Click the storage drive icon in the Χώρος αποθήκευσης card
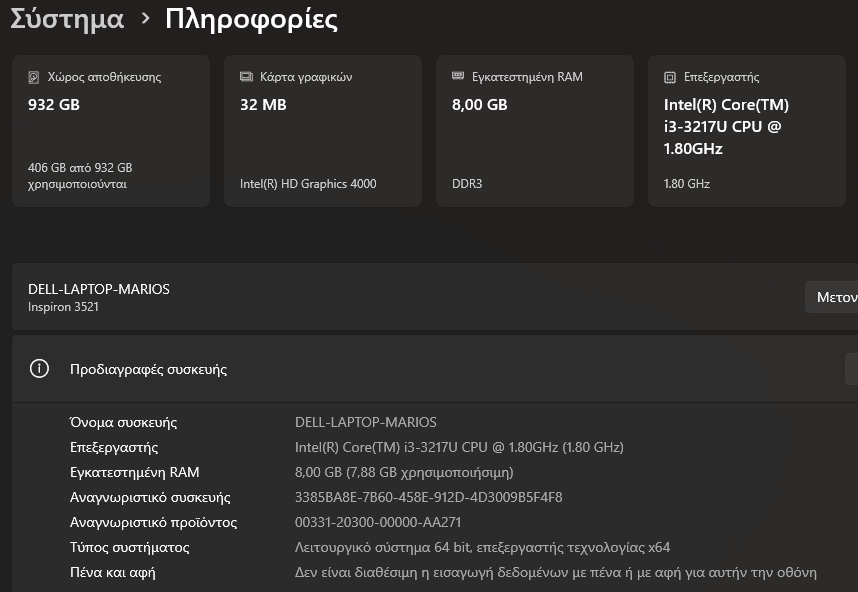The image size is (858, 592). [x=34, y=77]
